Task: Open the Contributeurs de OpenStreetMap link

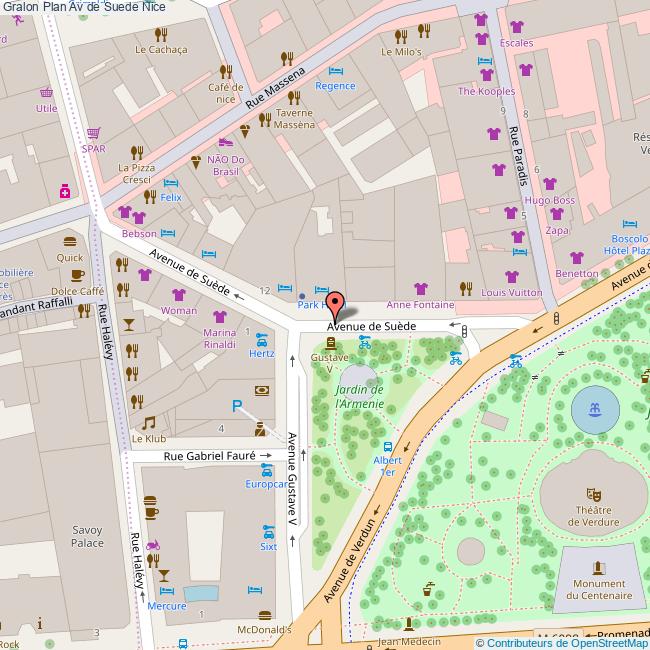Action: [x=561, y=643]
